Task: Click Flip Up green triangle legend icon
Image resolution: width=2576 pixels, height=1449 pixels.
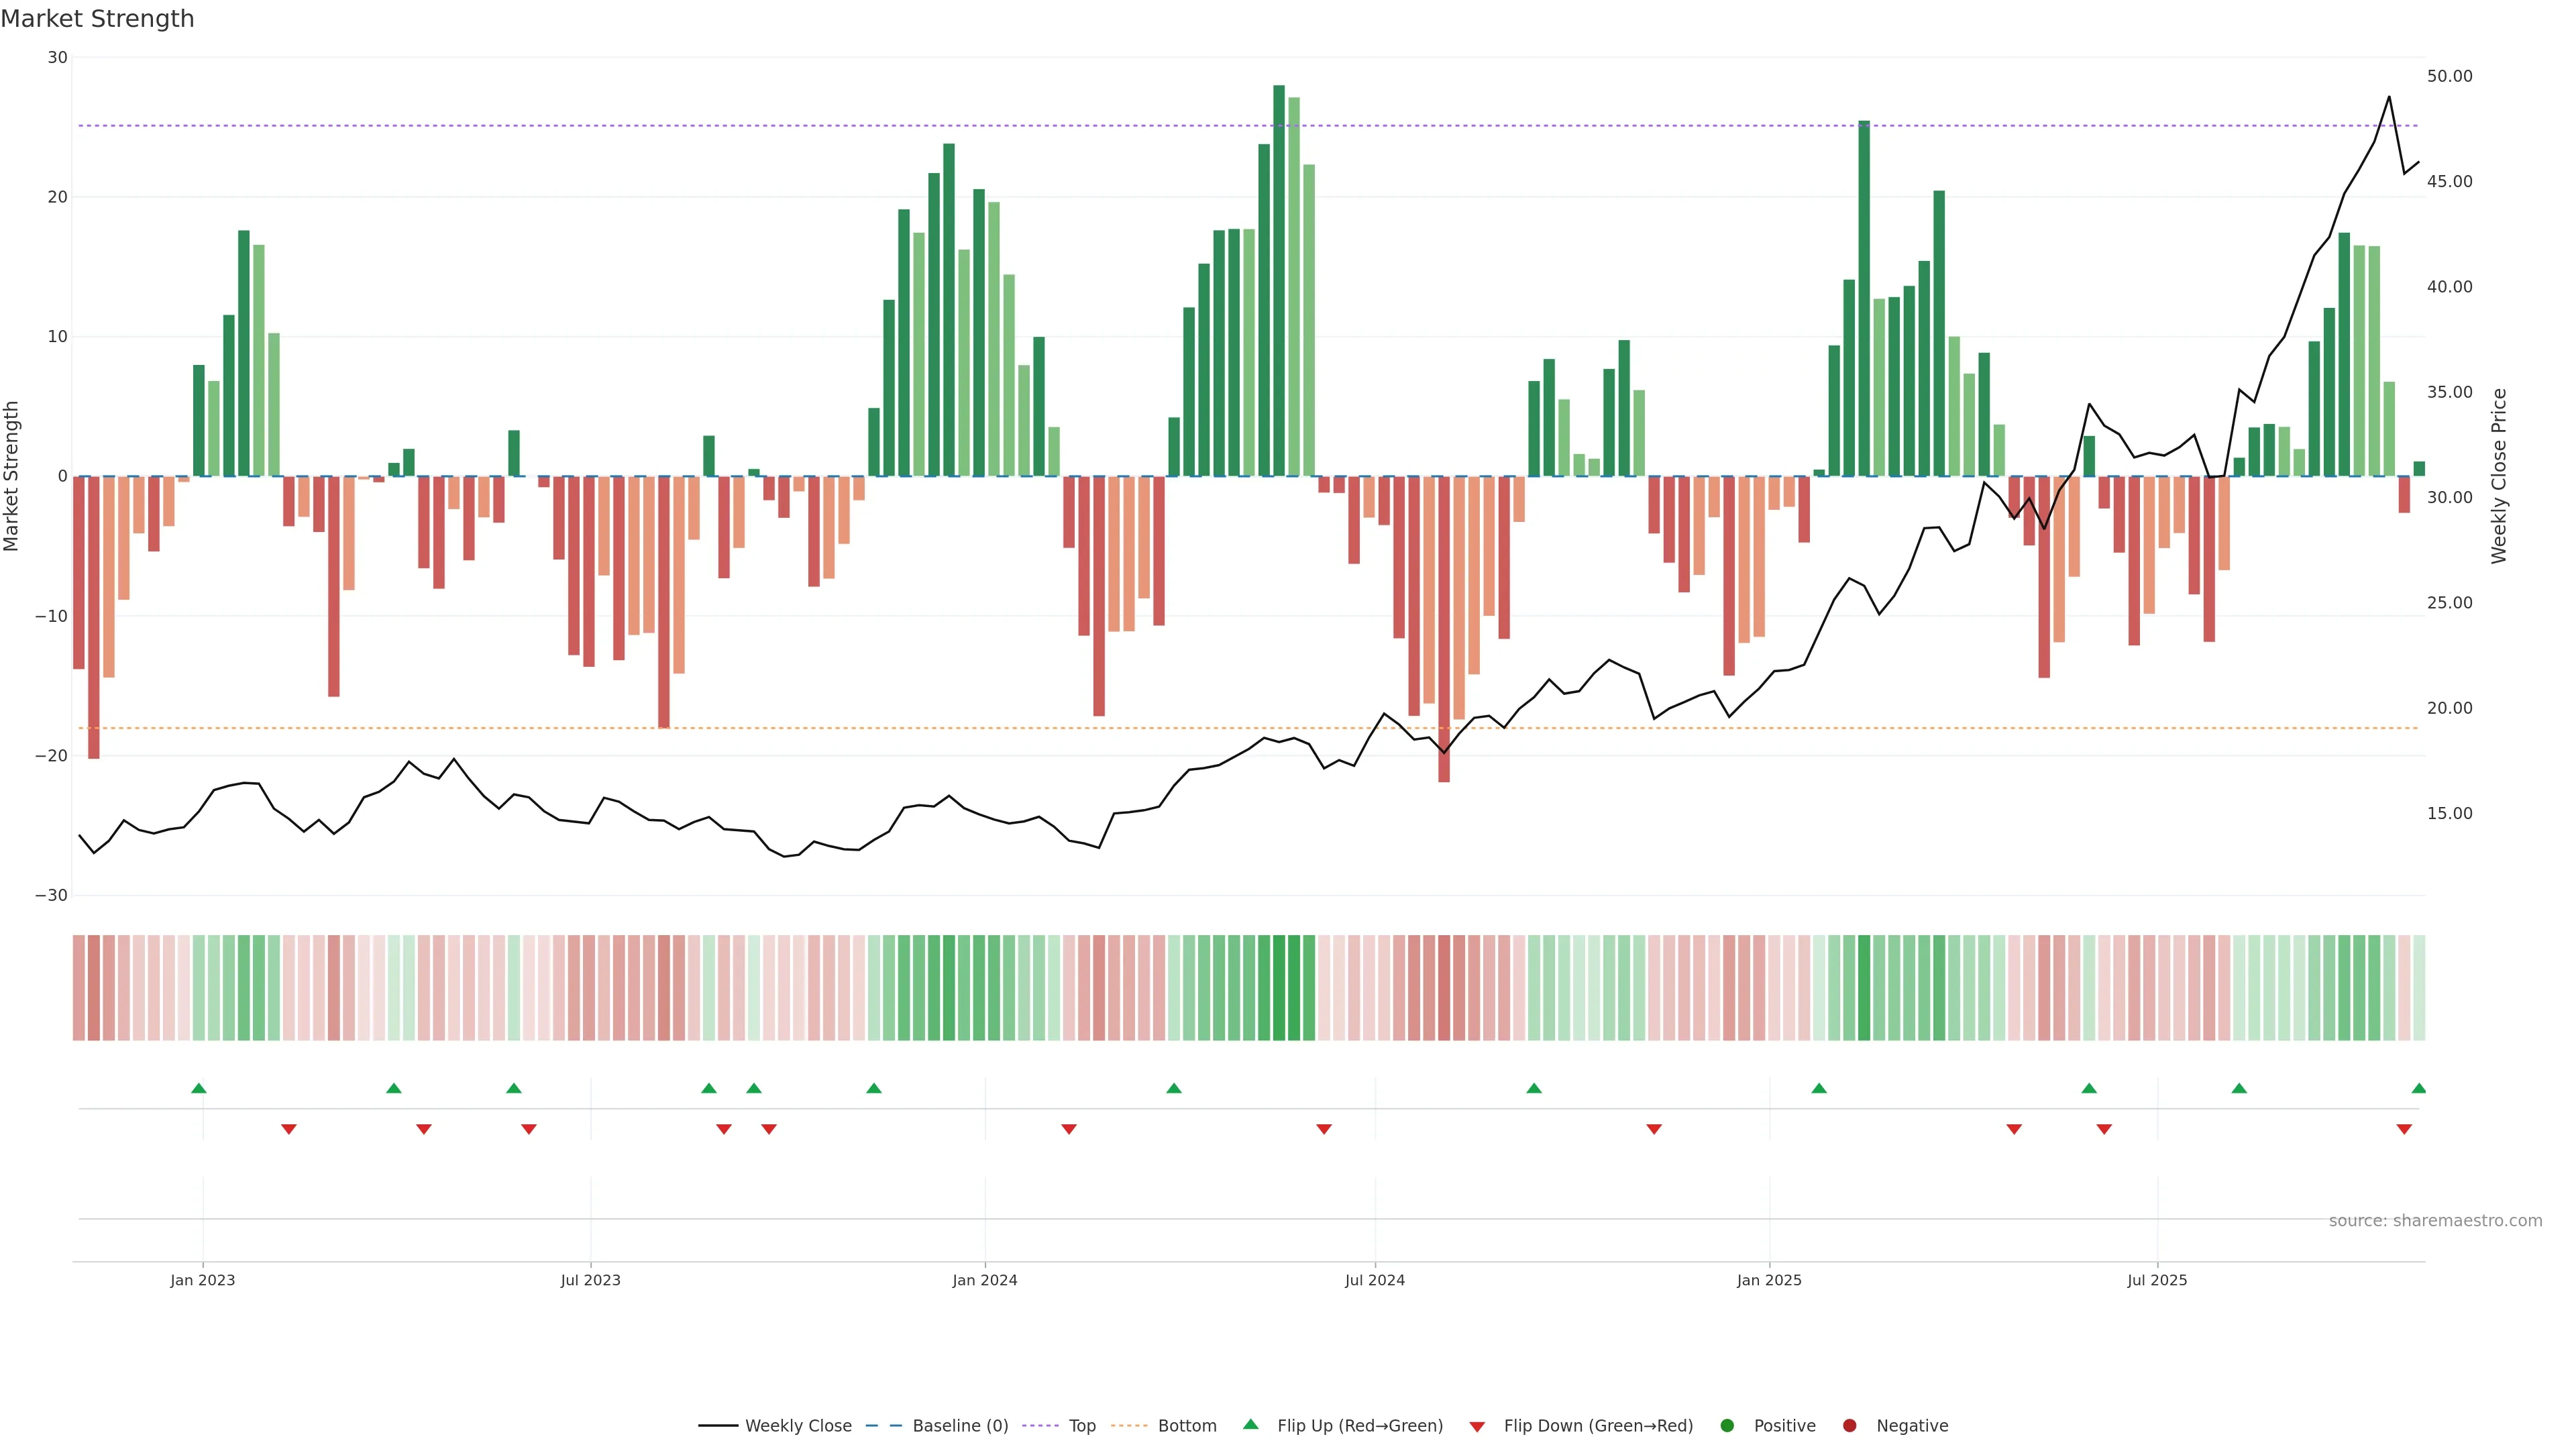Action: pos(1250,1424)
